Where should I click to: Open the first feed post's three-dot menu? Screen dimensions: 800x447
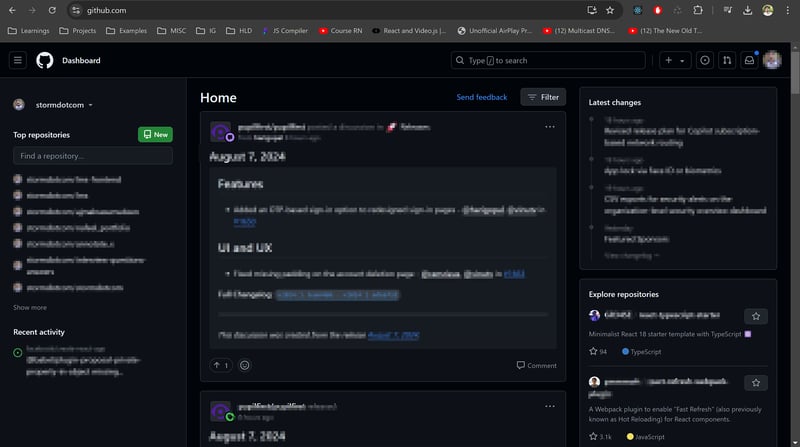click(x=549, y=128)
